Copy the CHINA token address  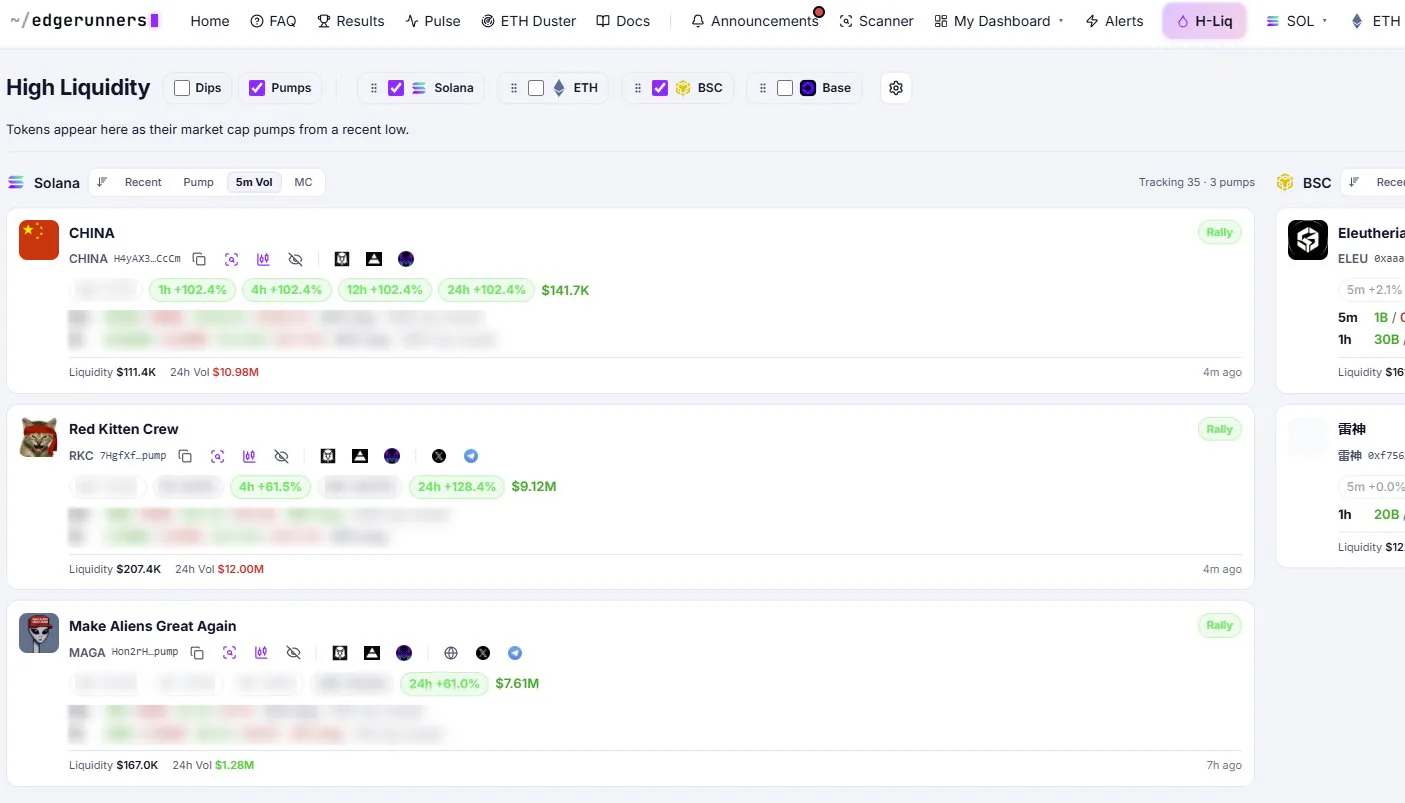(199, 259)
